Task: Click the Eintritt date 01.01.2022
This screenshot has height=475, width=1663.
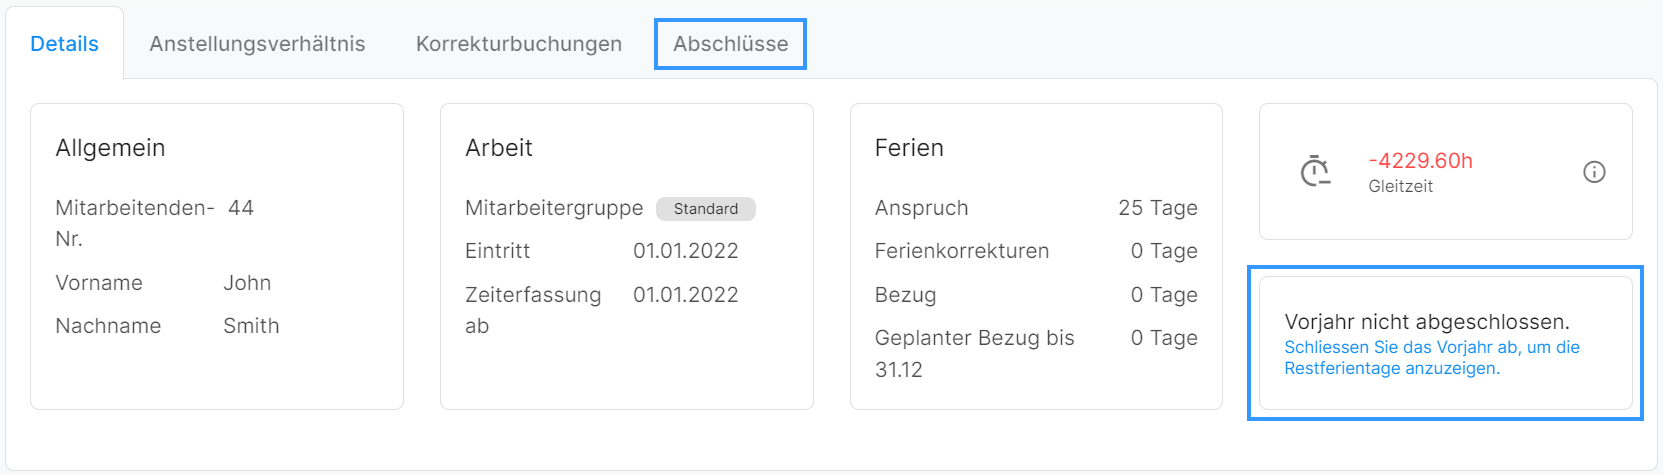Action: click(685, 251)
